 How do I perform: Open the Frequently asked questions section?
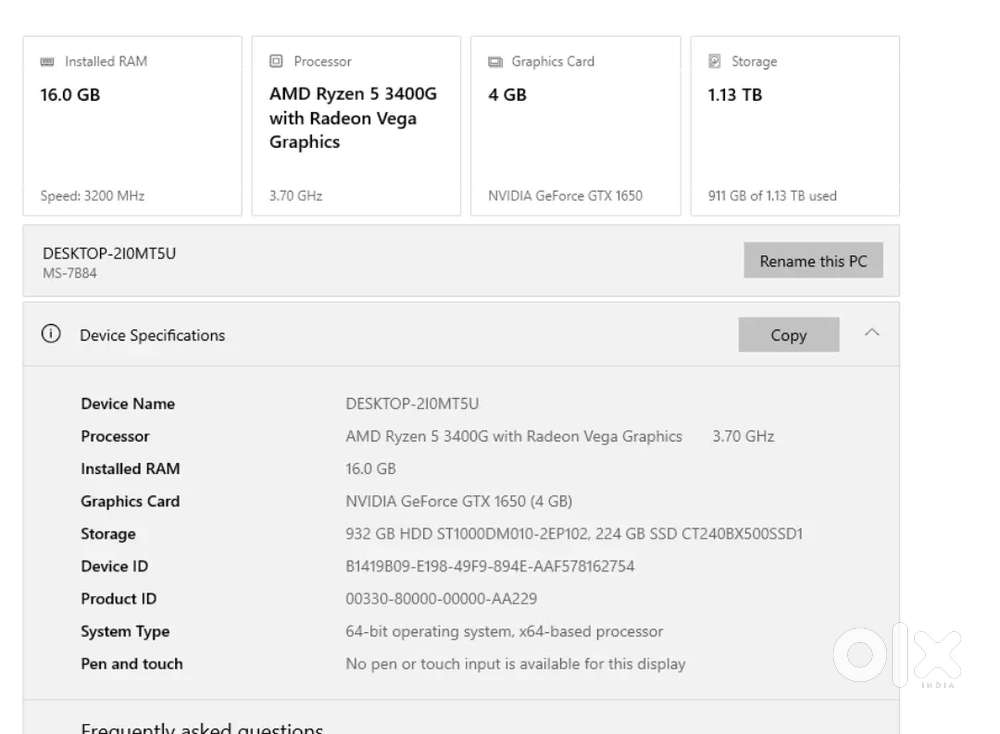(202, 727)
